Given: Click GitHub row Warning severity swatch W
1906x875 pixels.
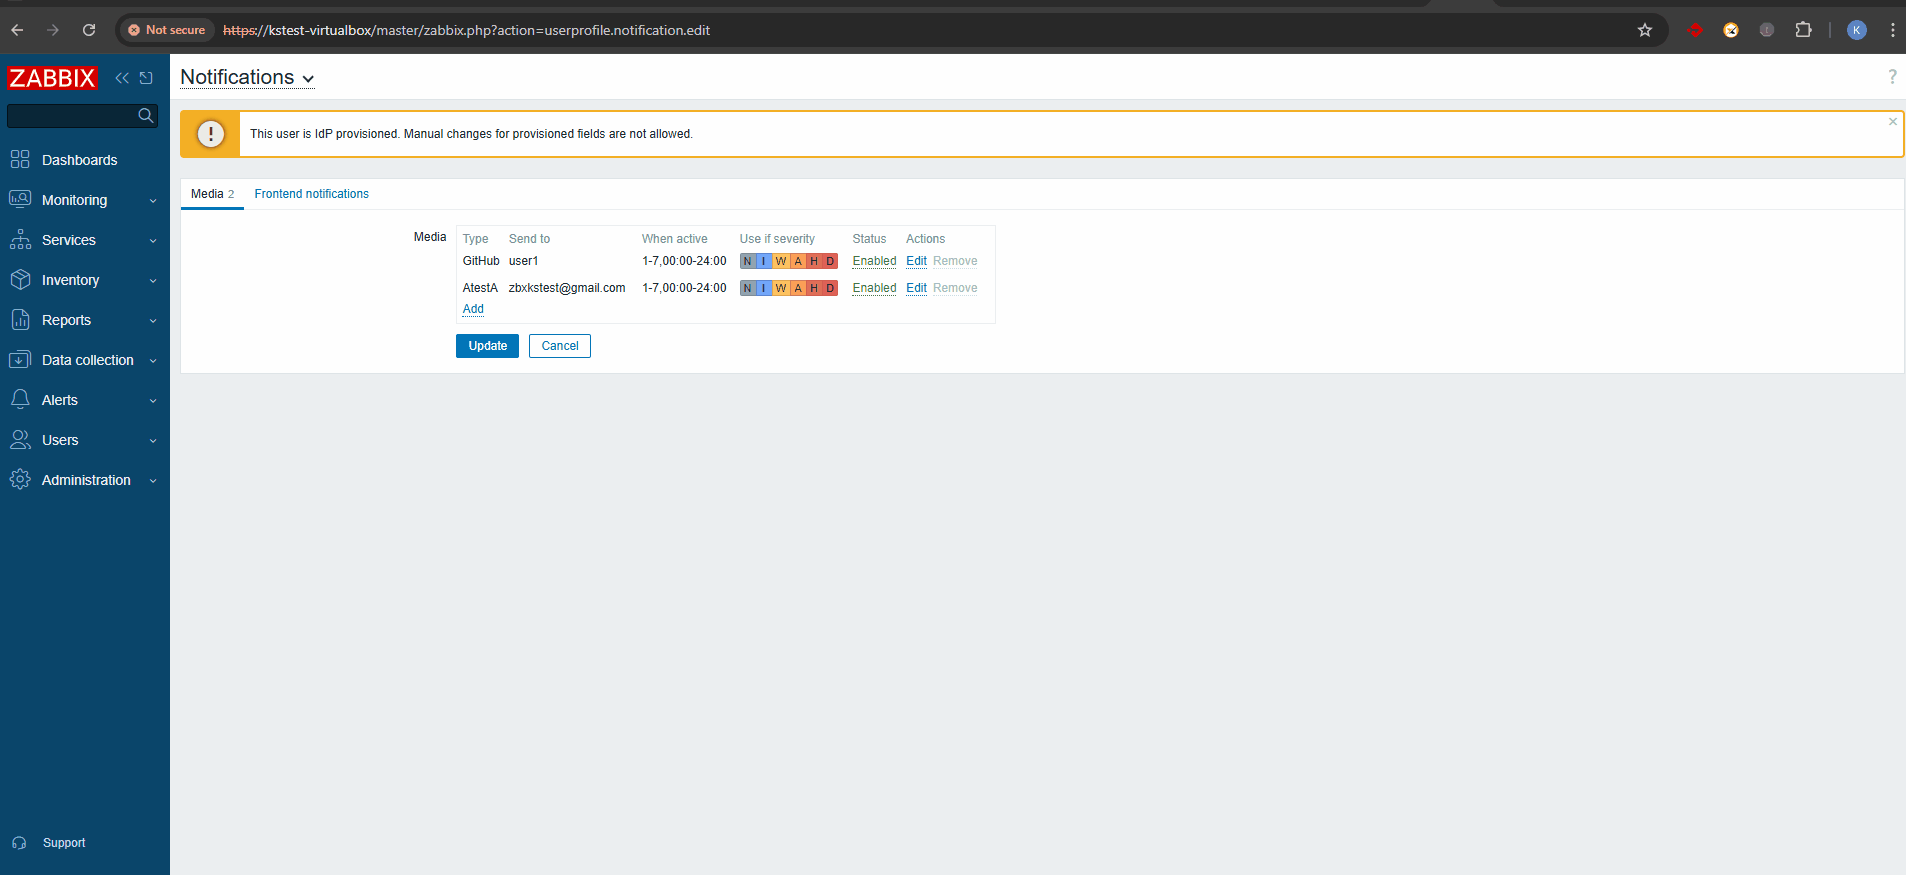Looking at the screenshot, I should [781, 261].
